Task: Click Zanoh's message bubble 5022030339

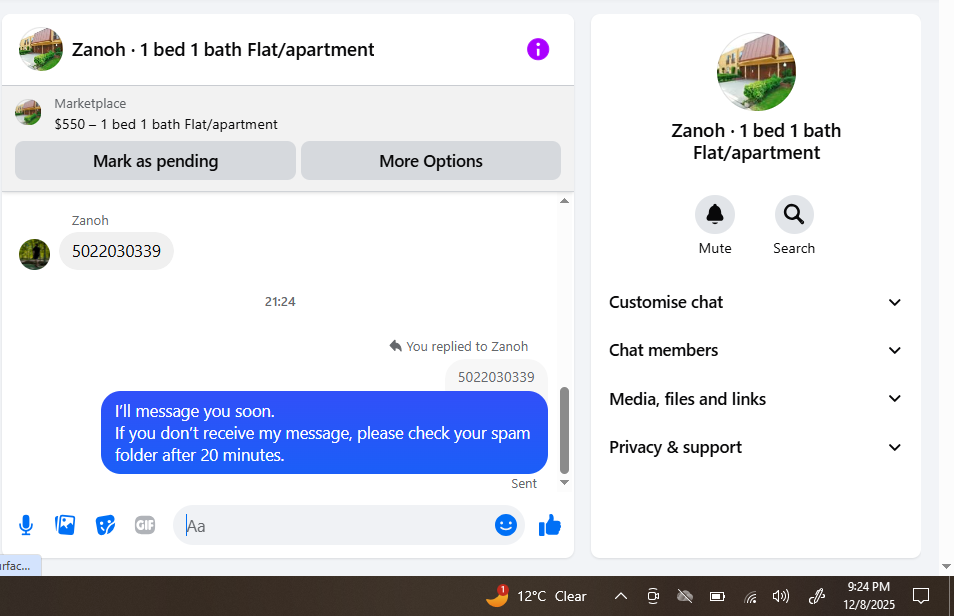Action: (x=116, y=251)
